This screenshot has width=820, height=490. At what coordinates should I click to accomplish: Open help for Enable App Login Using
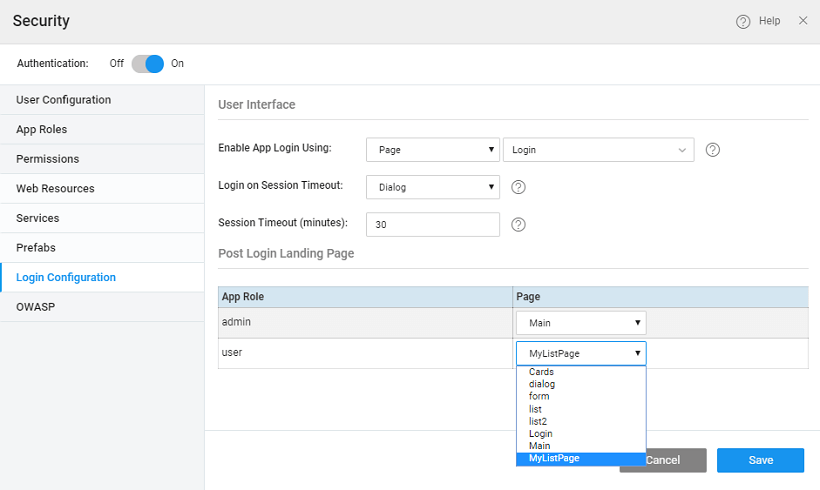click(x=713, y=150)
